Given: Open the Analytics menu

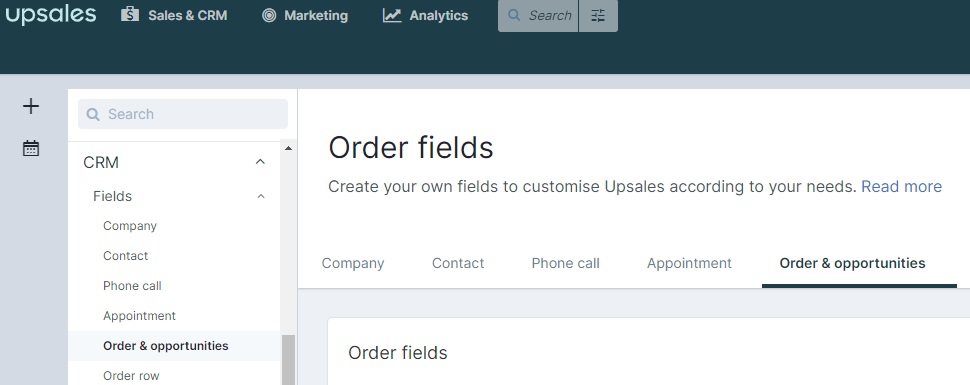Looking at the screenshot, I should [425, 15].
